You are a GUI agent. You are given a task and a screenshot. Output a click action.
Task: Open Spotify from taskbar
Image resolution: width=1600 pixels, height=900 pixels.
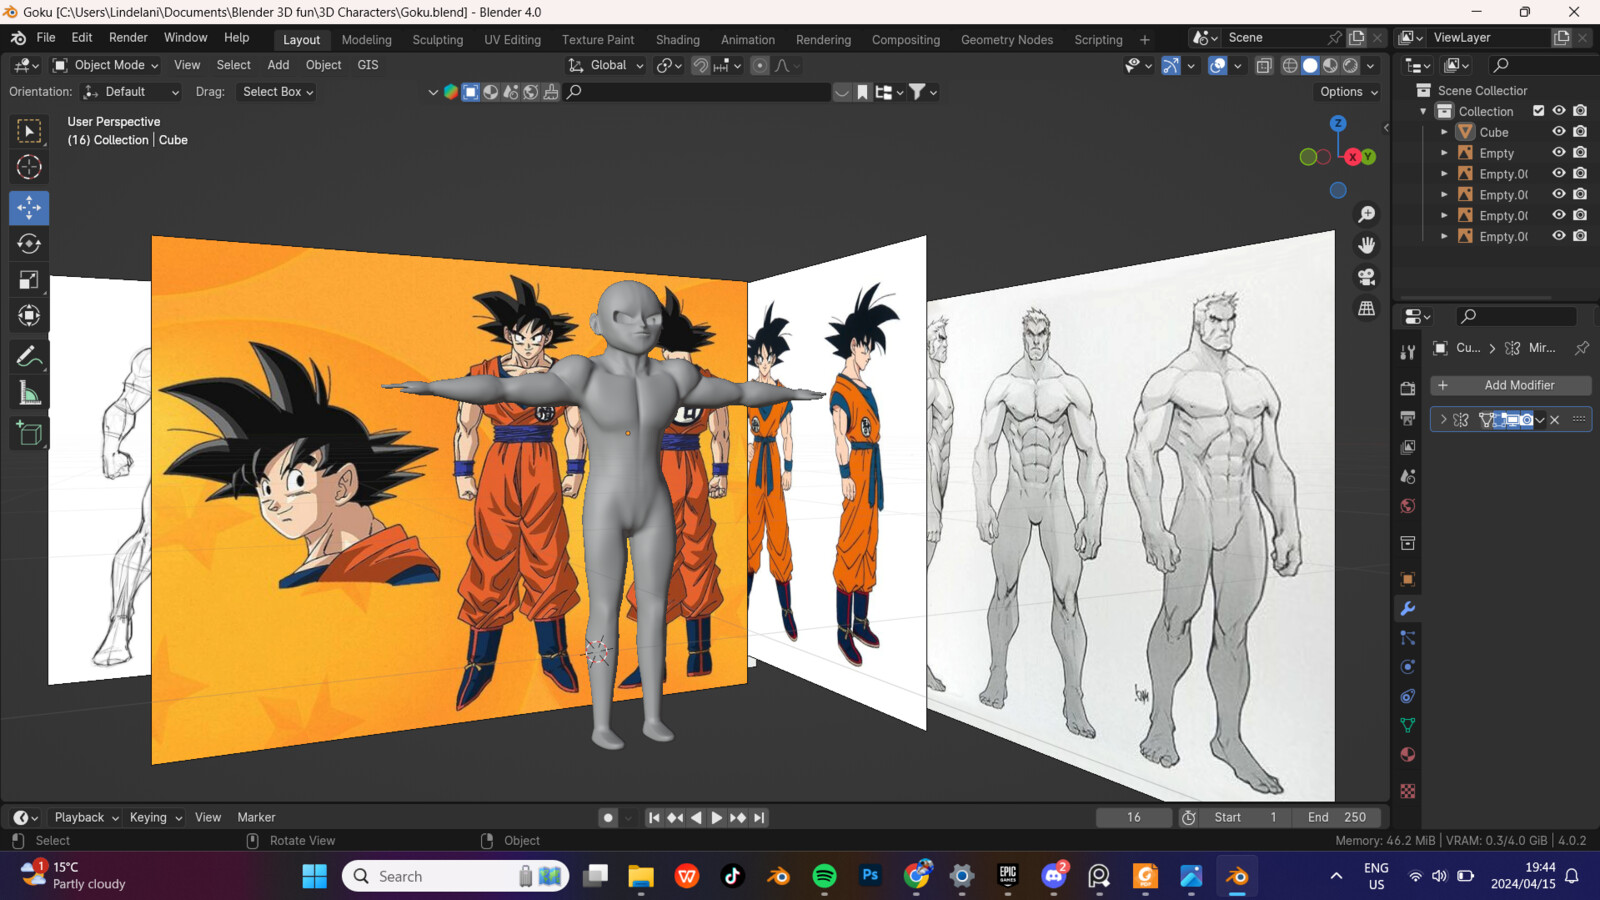click(824, 877)
